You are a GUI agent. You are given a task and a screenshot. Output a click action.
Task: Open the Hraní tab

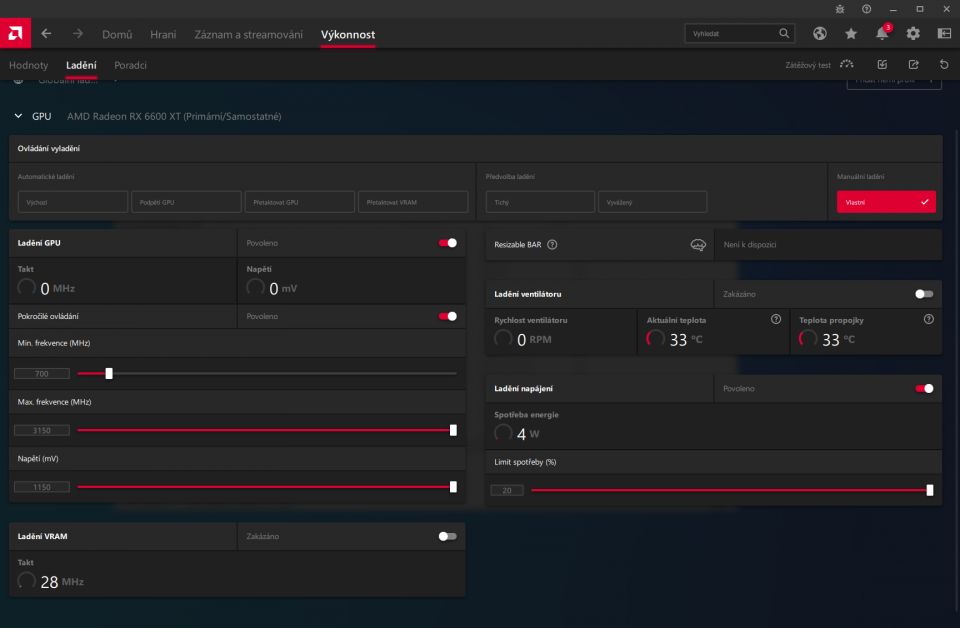163,34
